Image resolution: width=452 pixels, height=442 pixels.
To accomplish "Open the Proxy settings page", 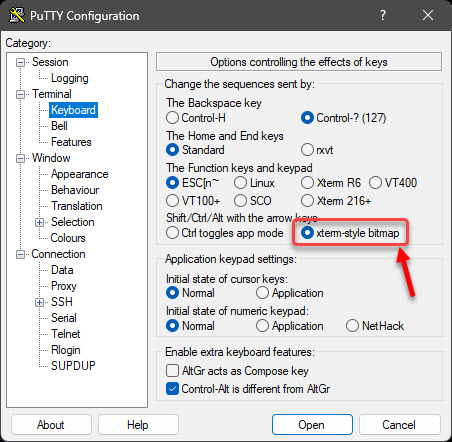I will pos(64,286).
